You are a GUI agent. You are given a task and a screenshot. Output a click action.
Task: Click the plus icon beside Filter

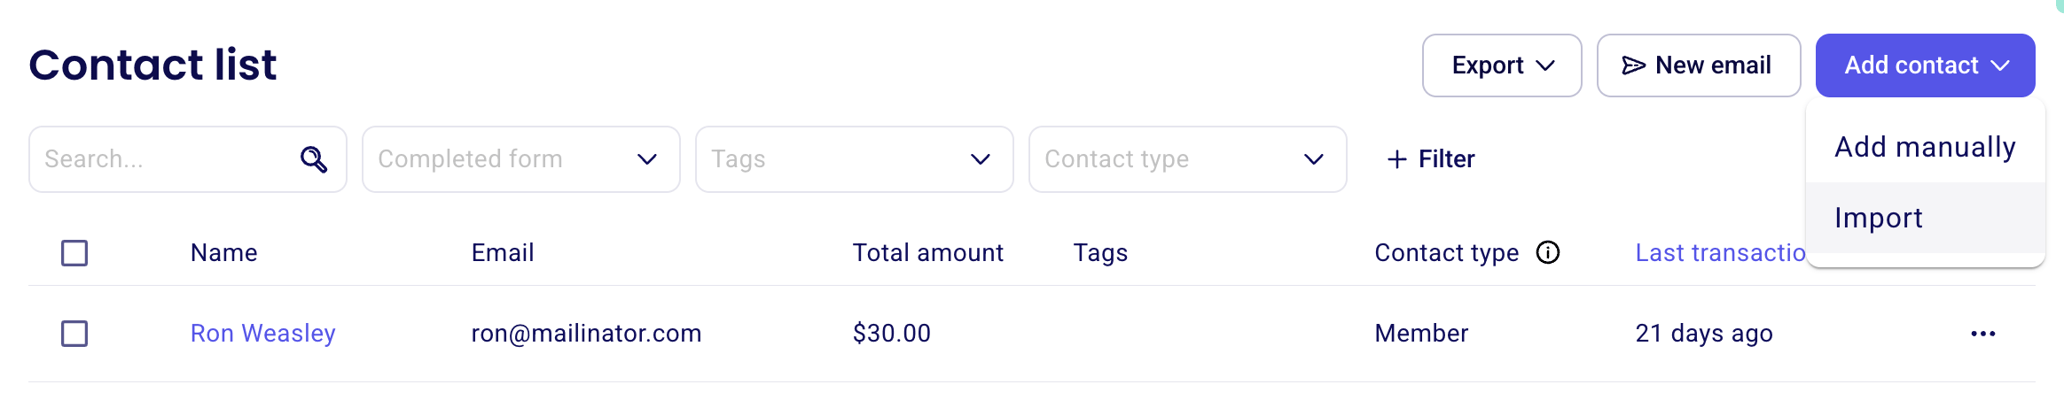pos(1397,159)
